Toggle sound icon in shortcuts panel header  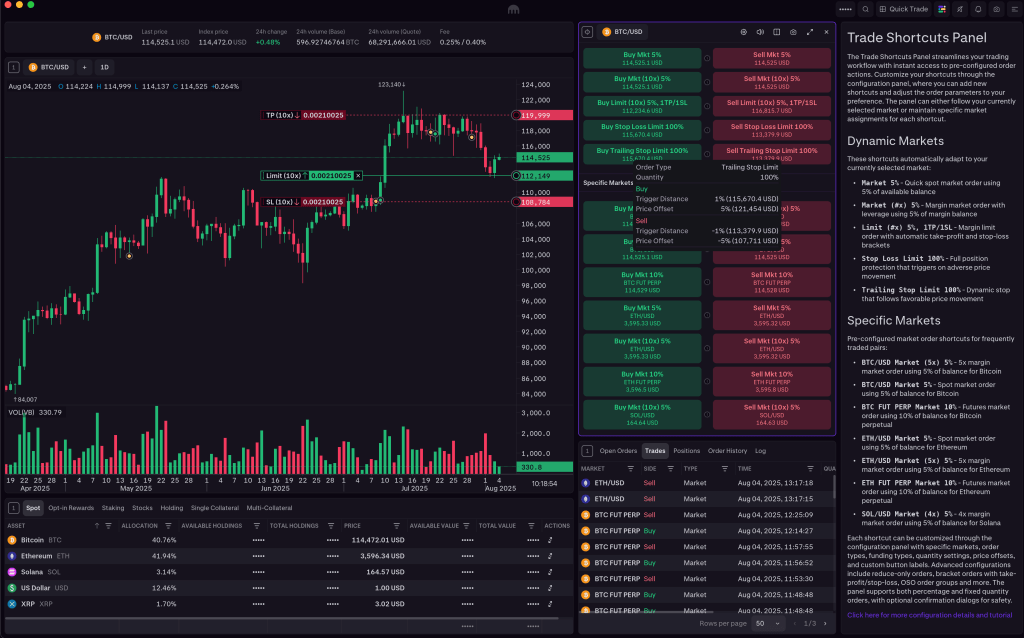pos(760,32)
